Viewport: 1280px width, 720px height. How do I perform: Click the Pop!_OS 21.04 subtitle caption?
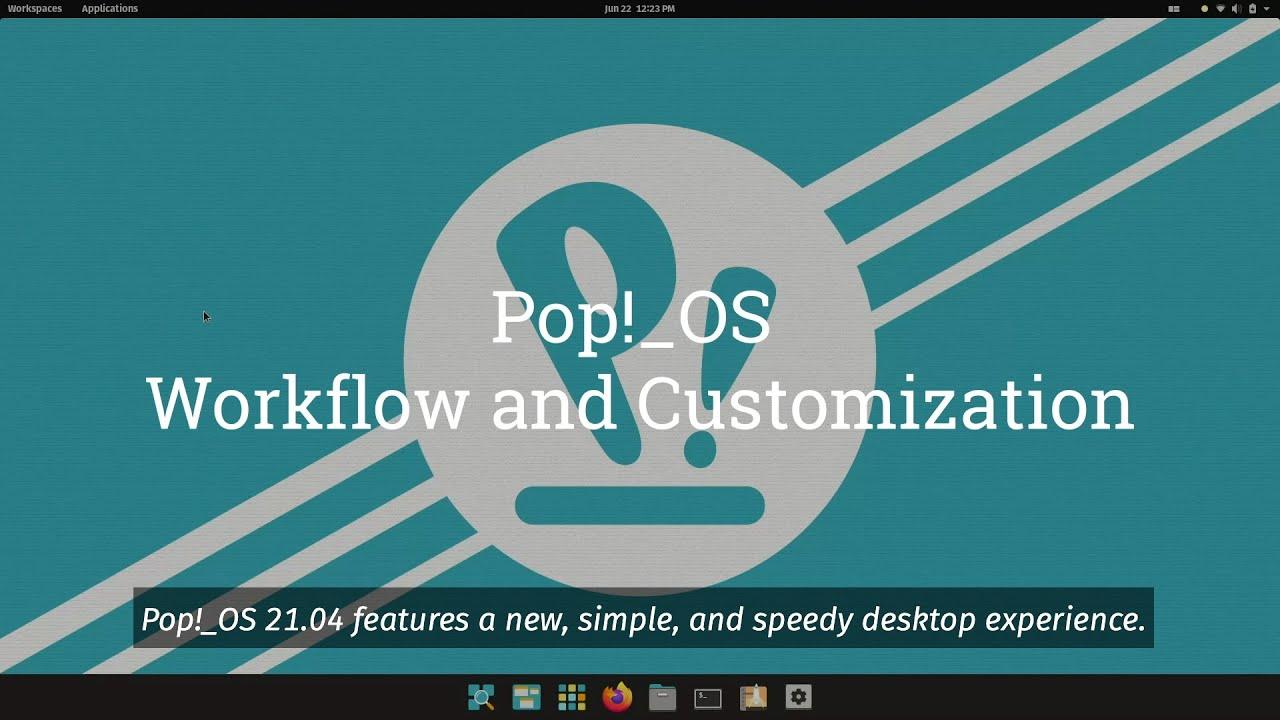643,619
